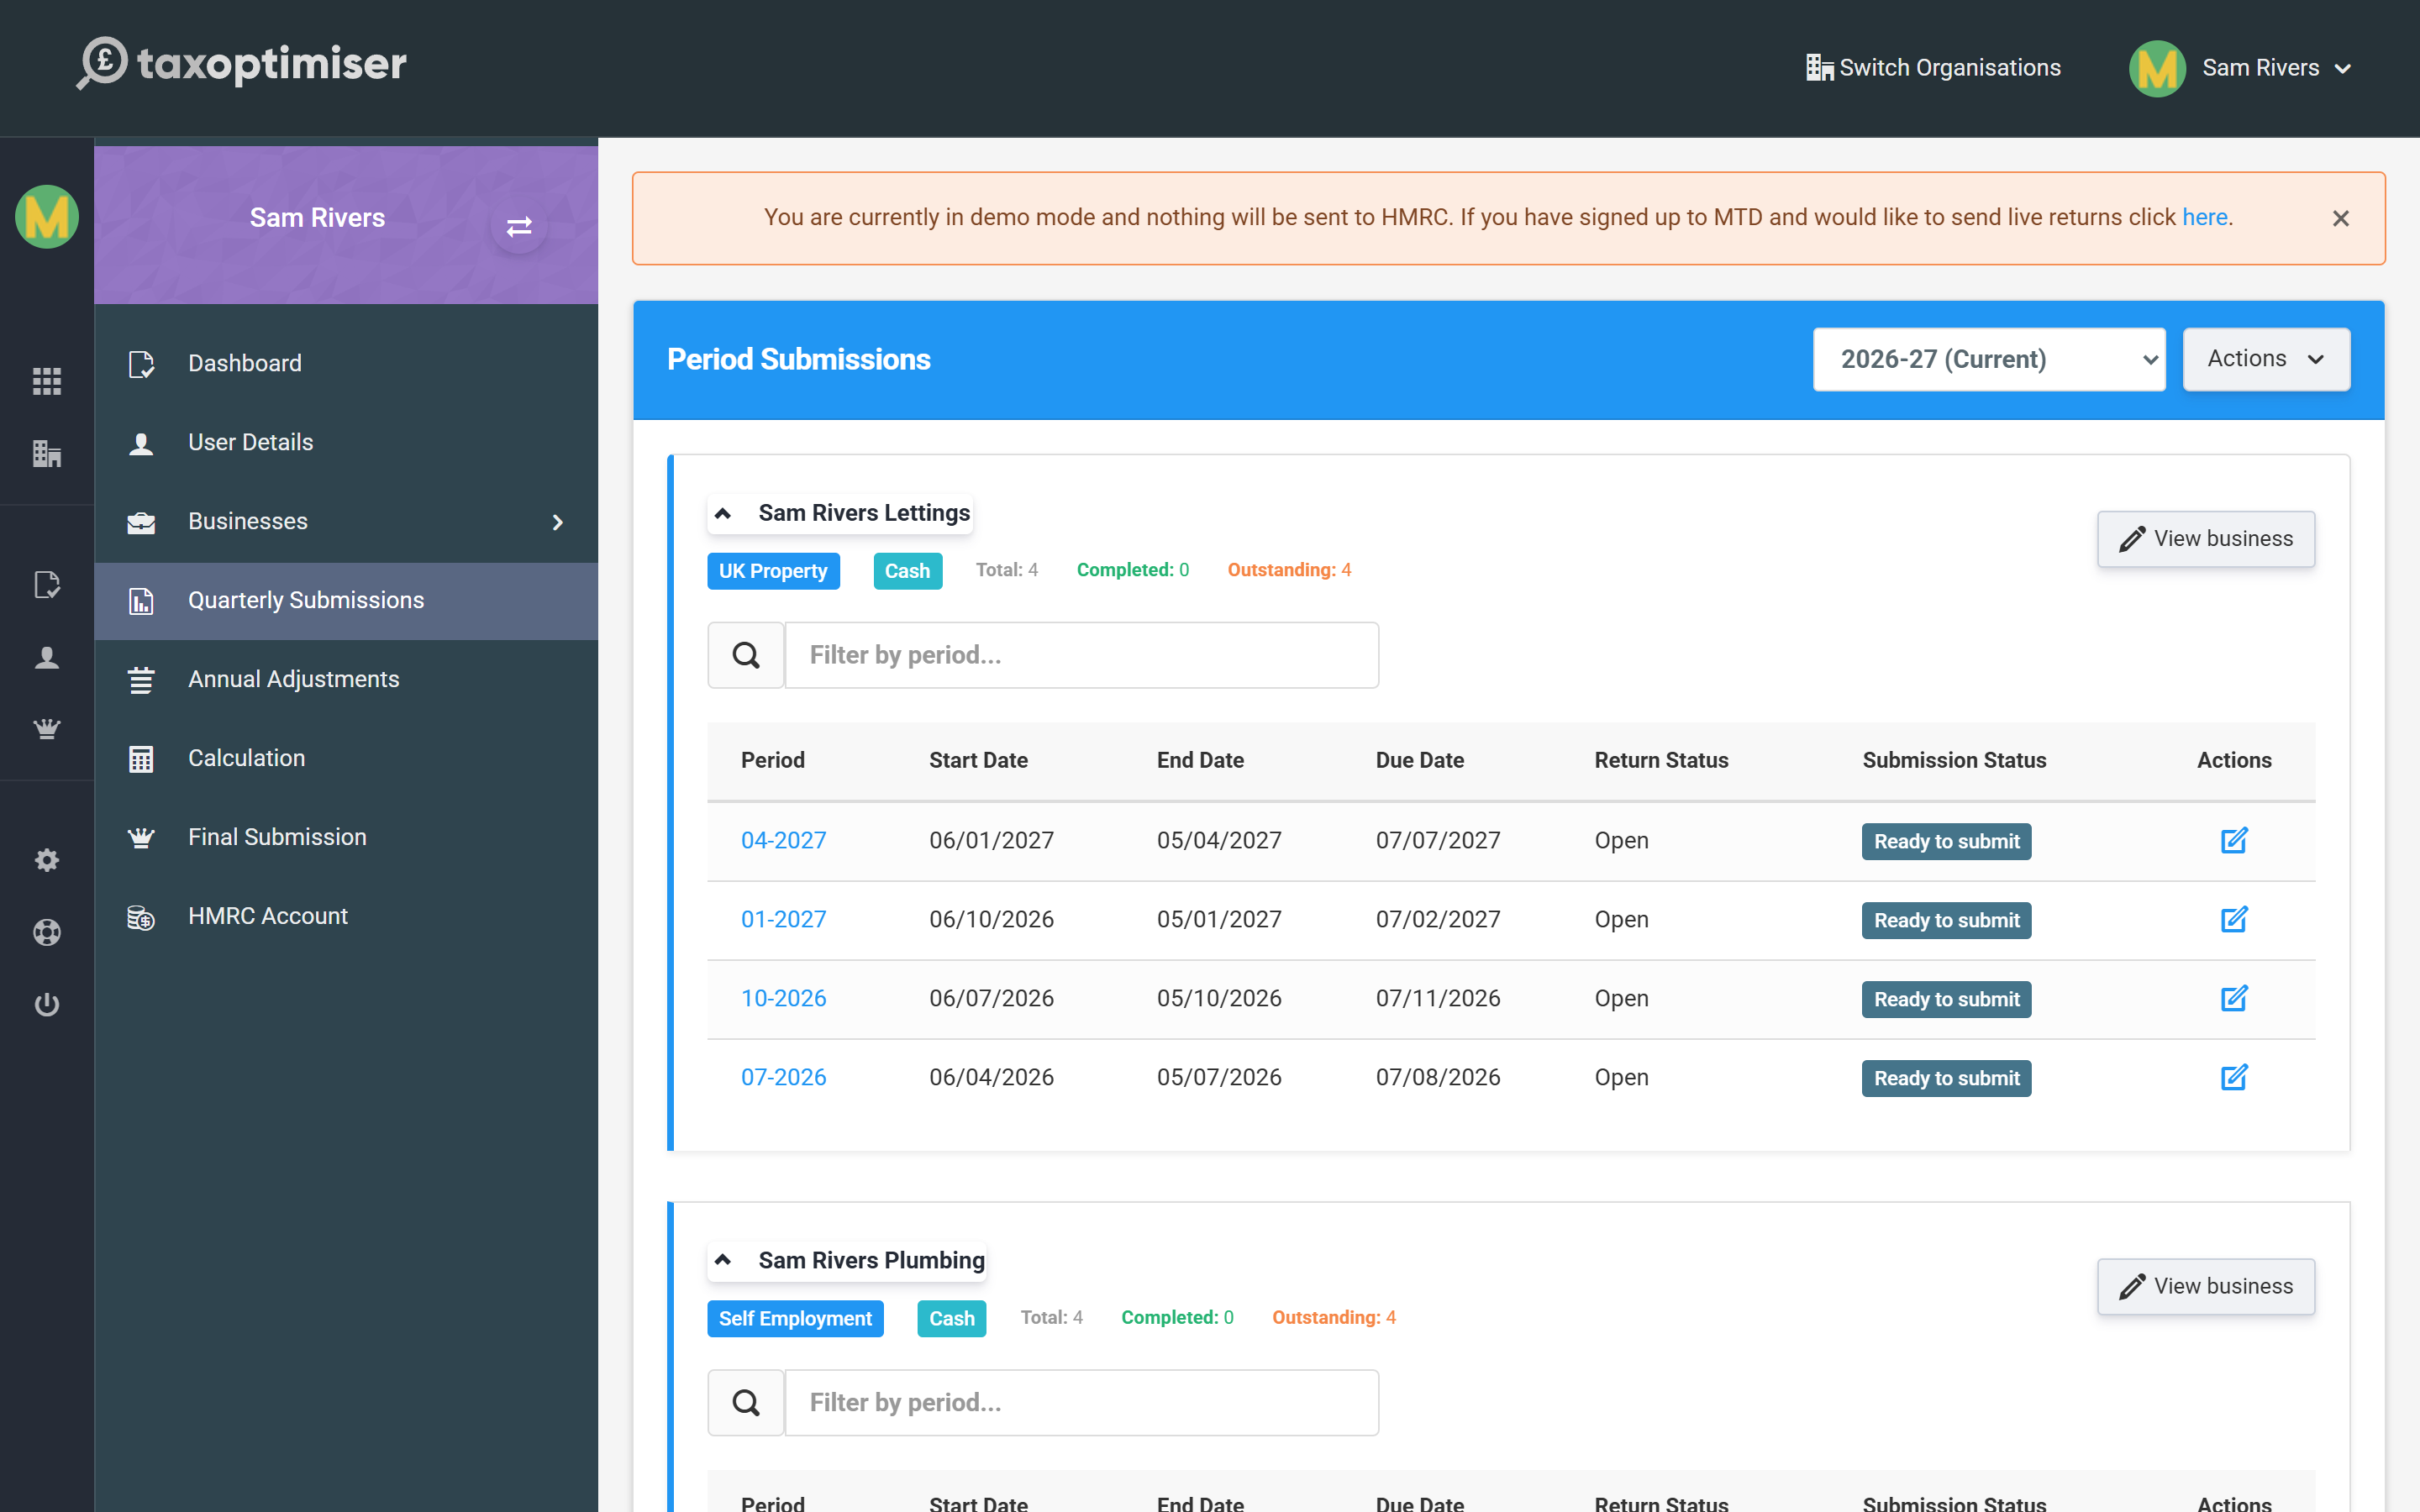Open period 04-2027 link
This screenshot has width=2420, height=1512.
tap(783, 840)
